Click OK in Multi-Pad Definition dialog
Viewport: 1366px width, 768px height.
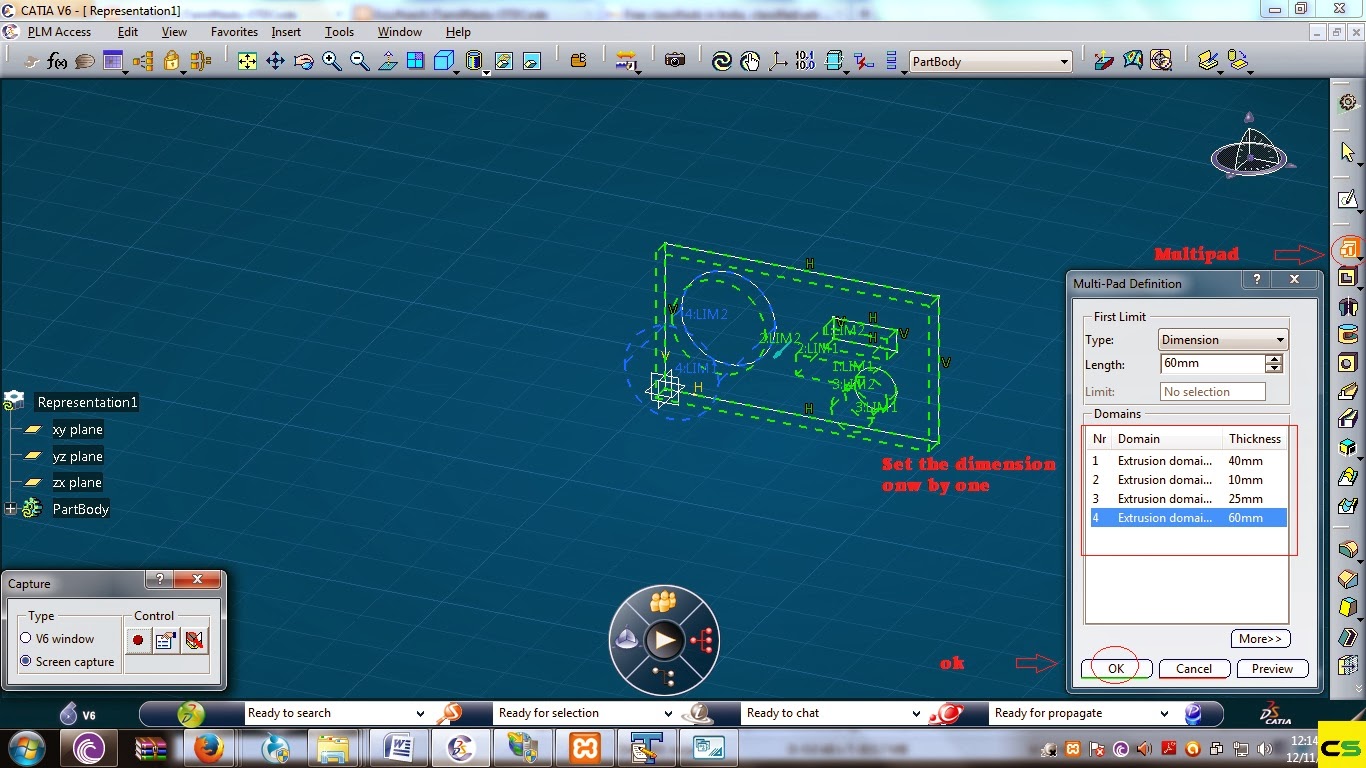coord(1115,668)
